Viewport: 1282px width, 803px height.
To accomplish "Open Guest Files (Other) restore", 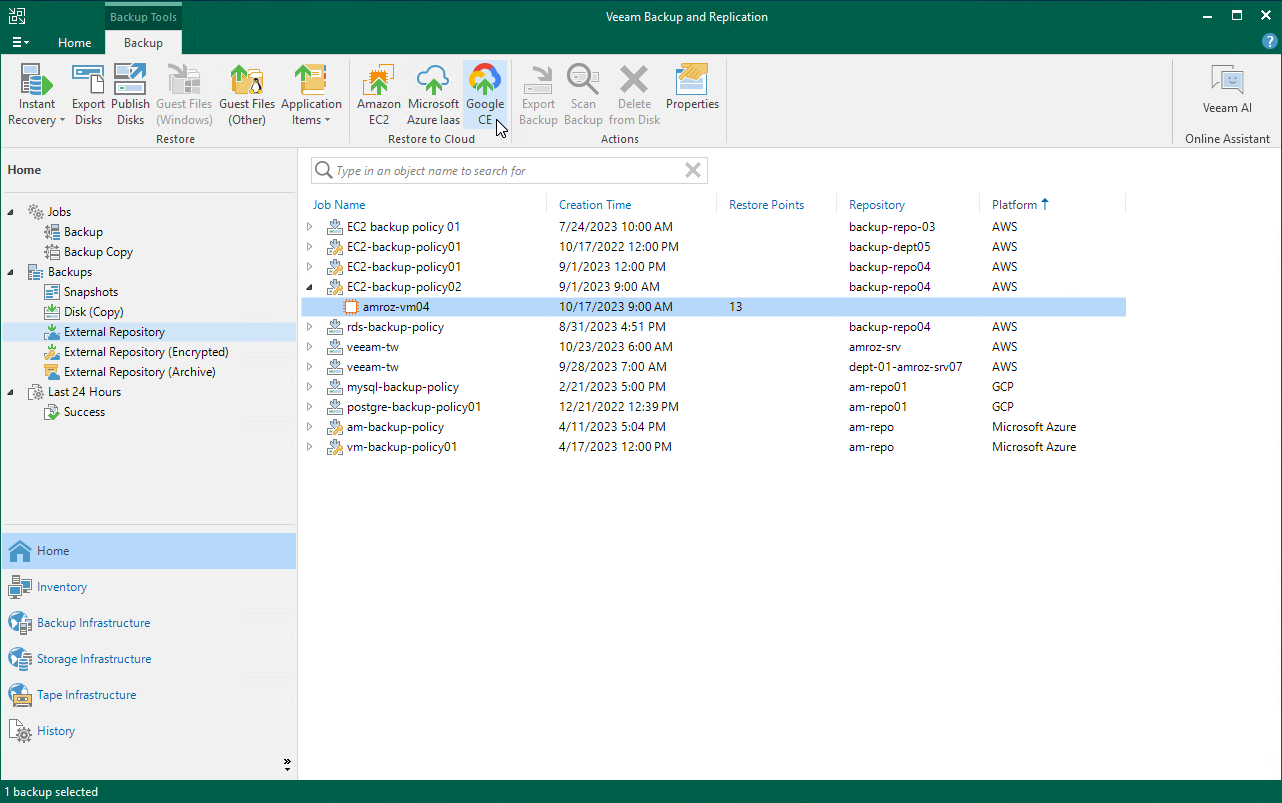I will click(247, 96).
